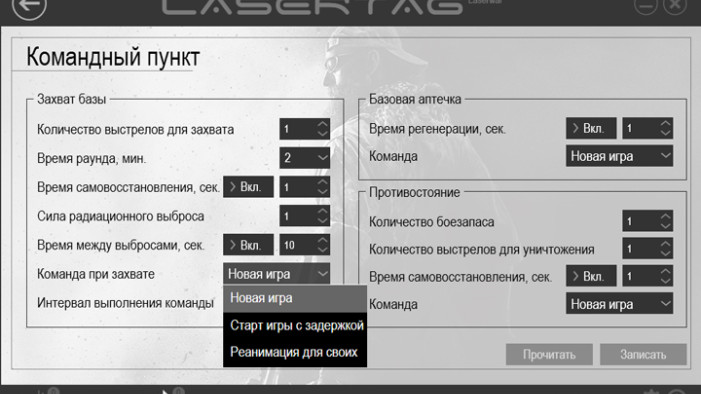Click the Интервал выполнения команды label
Viewport: 701px width, 394px height.
coord(126,303)
